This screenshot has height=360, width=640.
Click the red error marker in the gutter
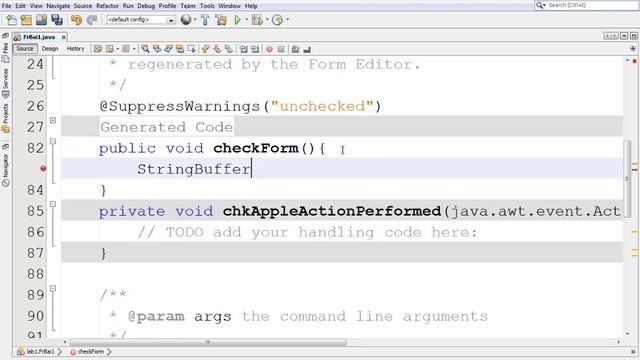click(43, 169)
